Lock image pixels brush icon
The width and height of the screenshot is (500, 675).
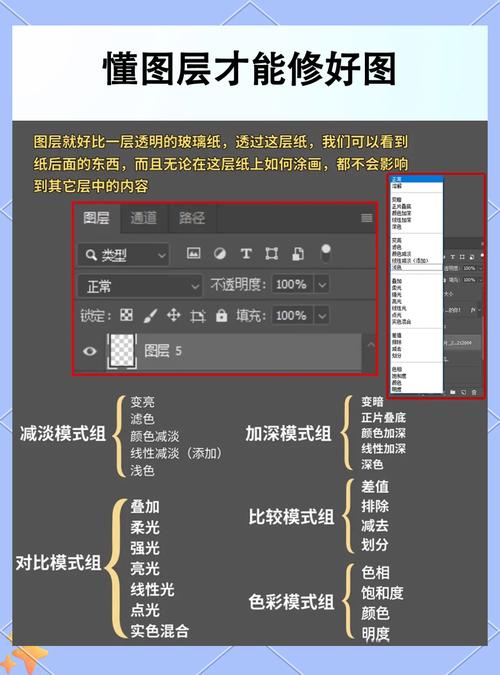pos(150,316)
